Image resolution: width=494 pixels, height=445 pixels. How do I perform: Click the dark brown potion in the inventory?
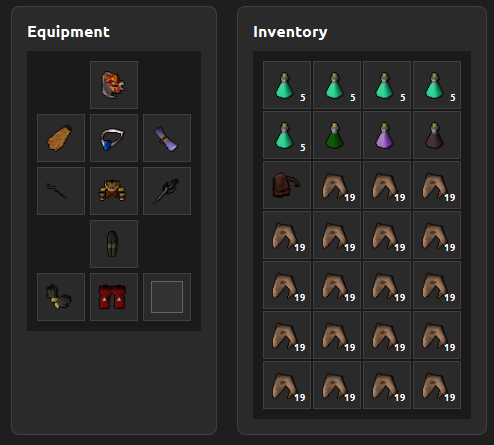437,135
